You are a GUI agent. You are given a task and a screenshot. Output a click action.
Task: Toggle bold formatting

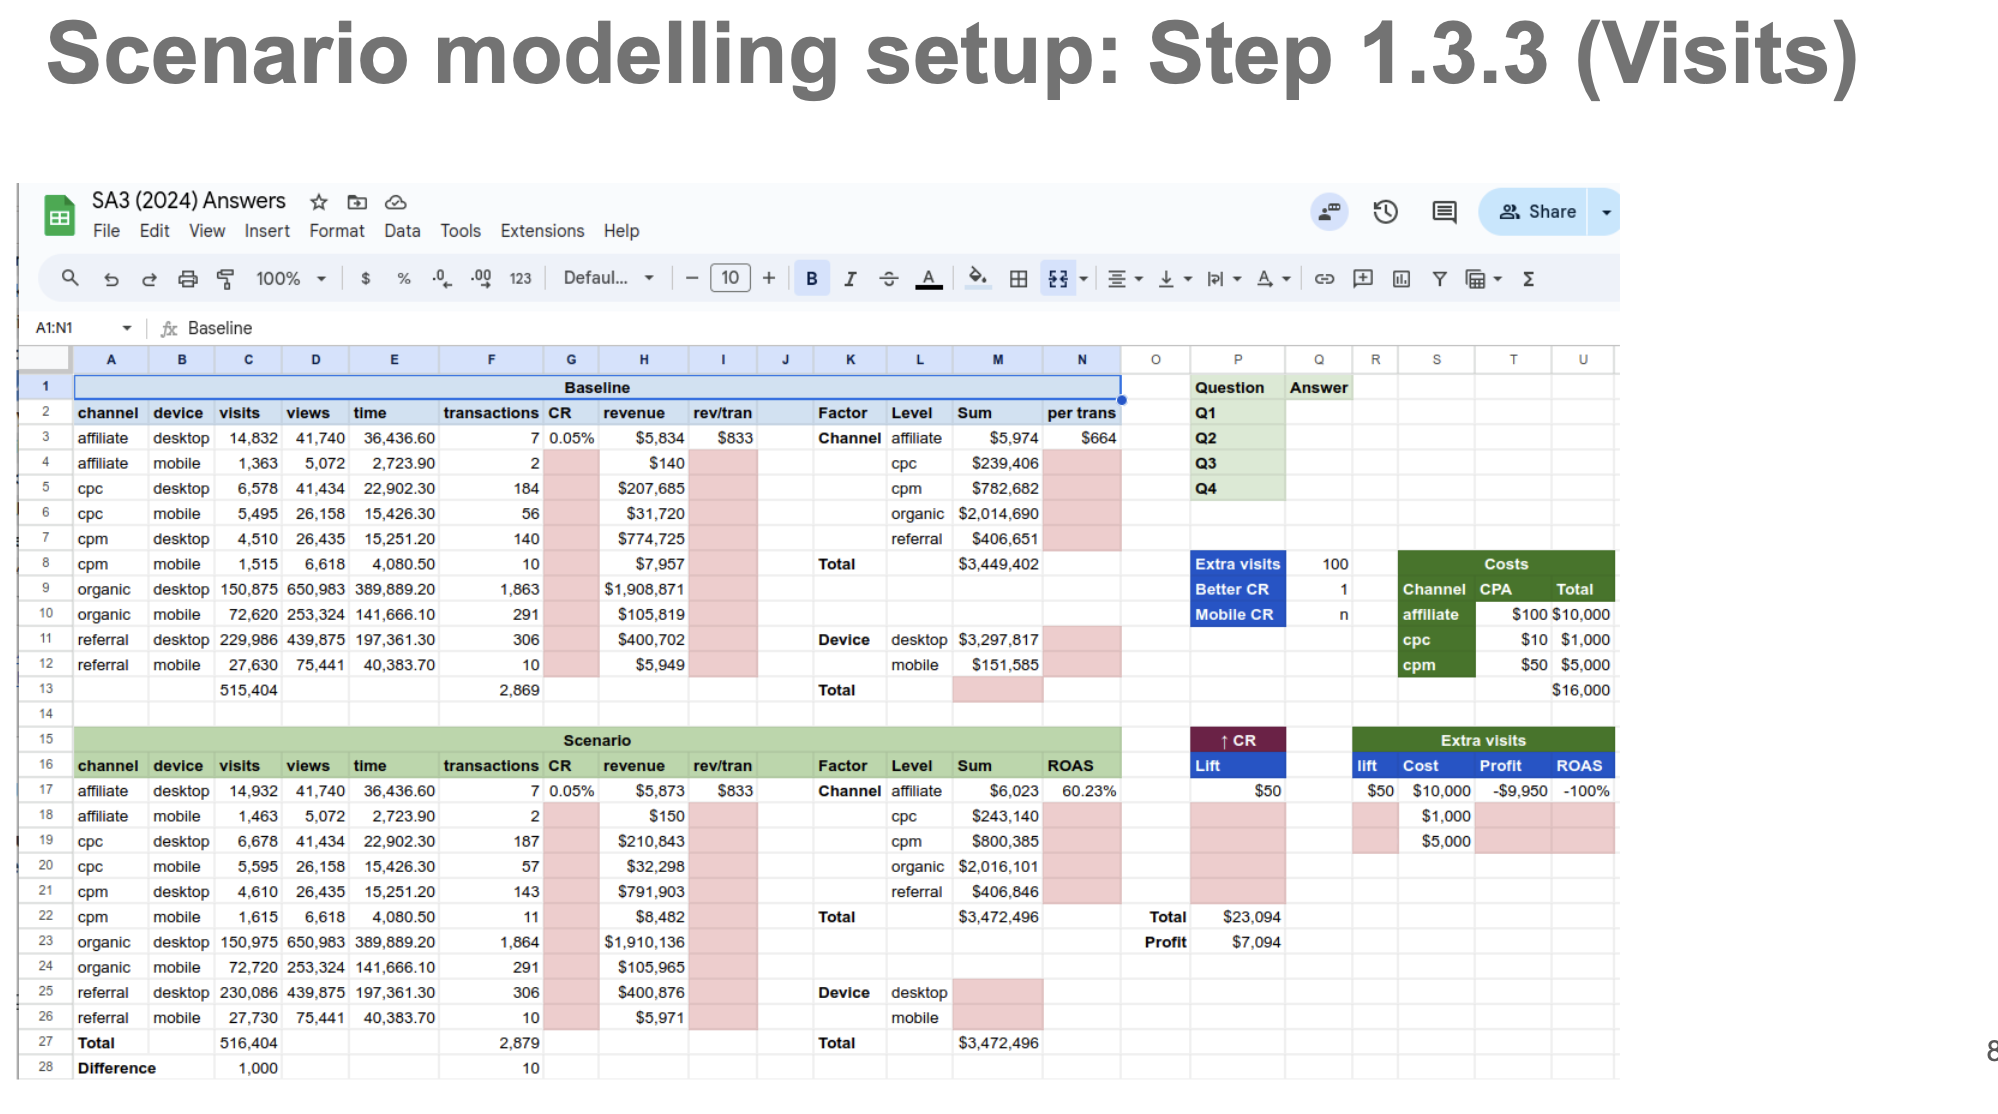pyautogui.click(x=811, y=279)
